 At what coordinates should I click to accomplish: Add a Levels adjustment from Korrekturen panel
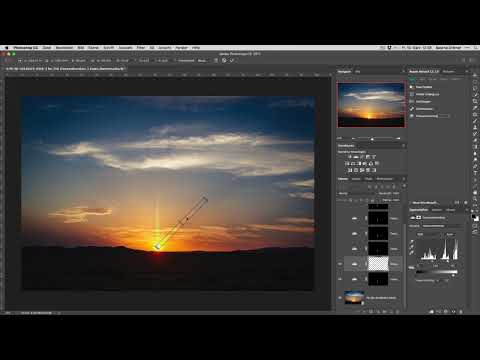[356, 157]
